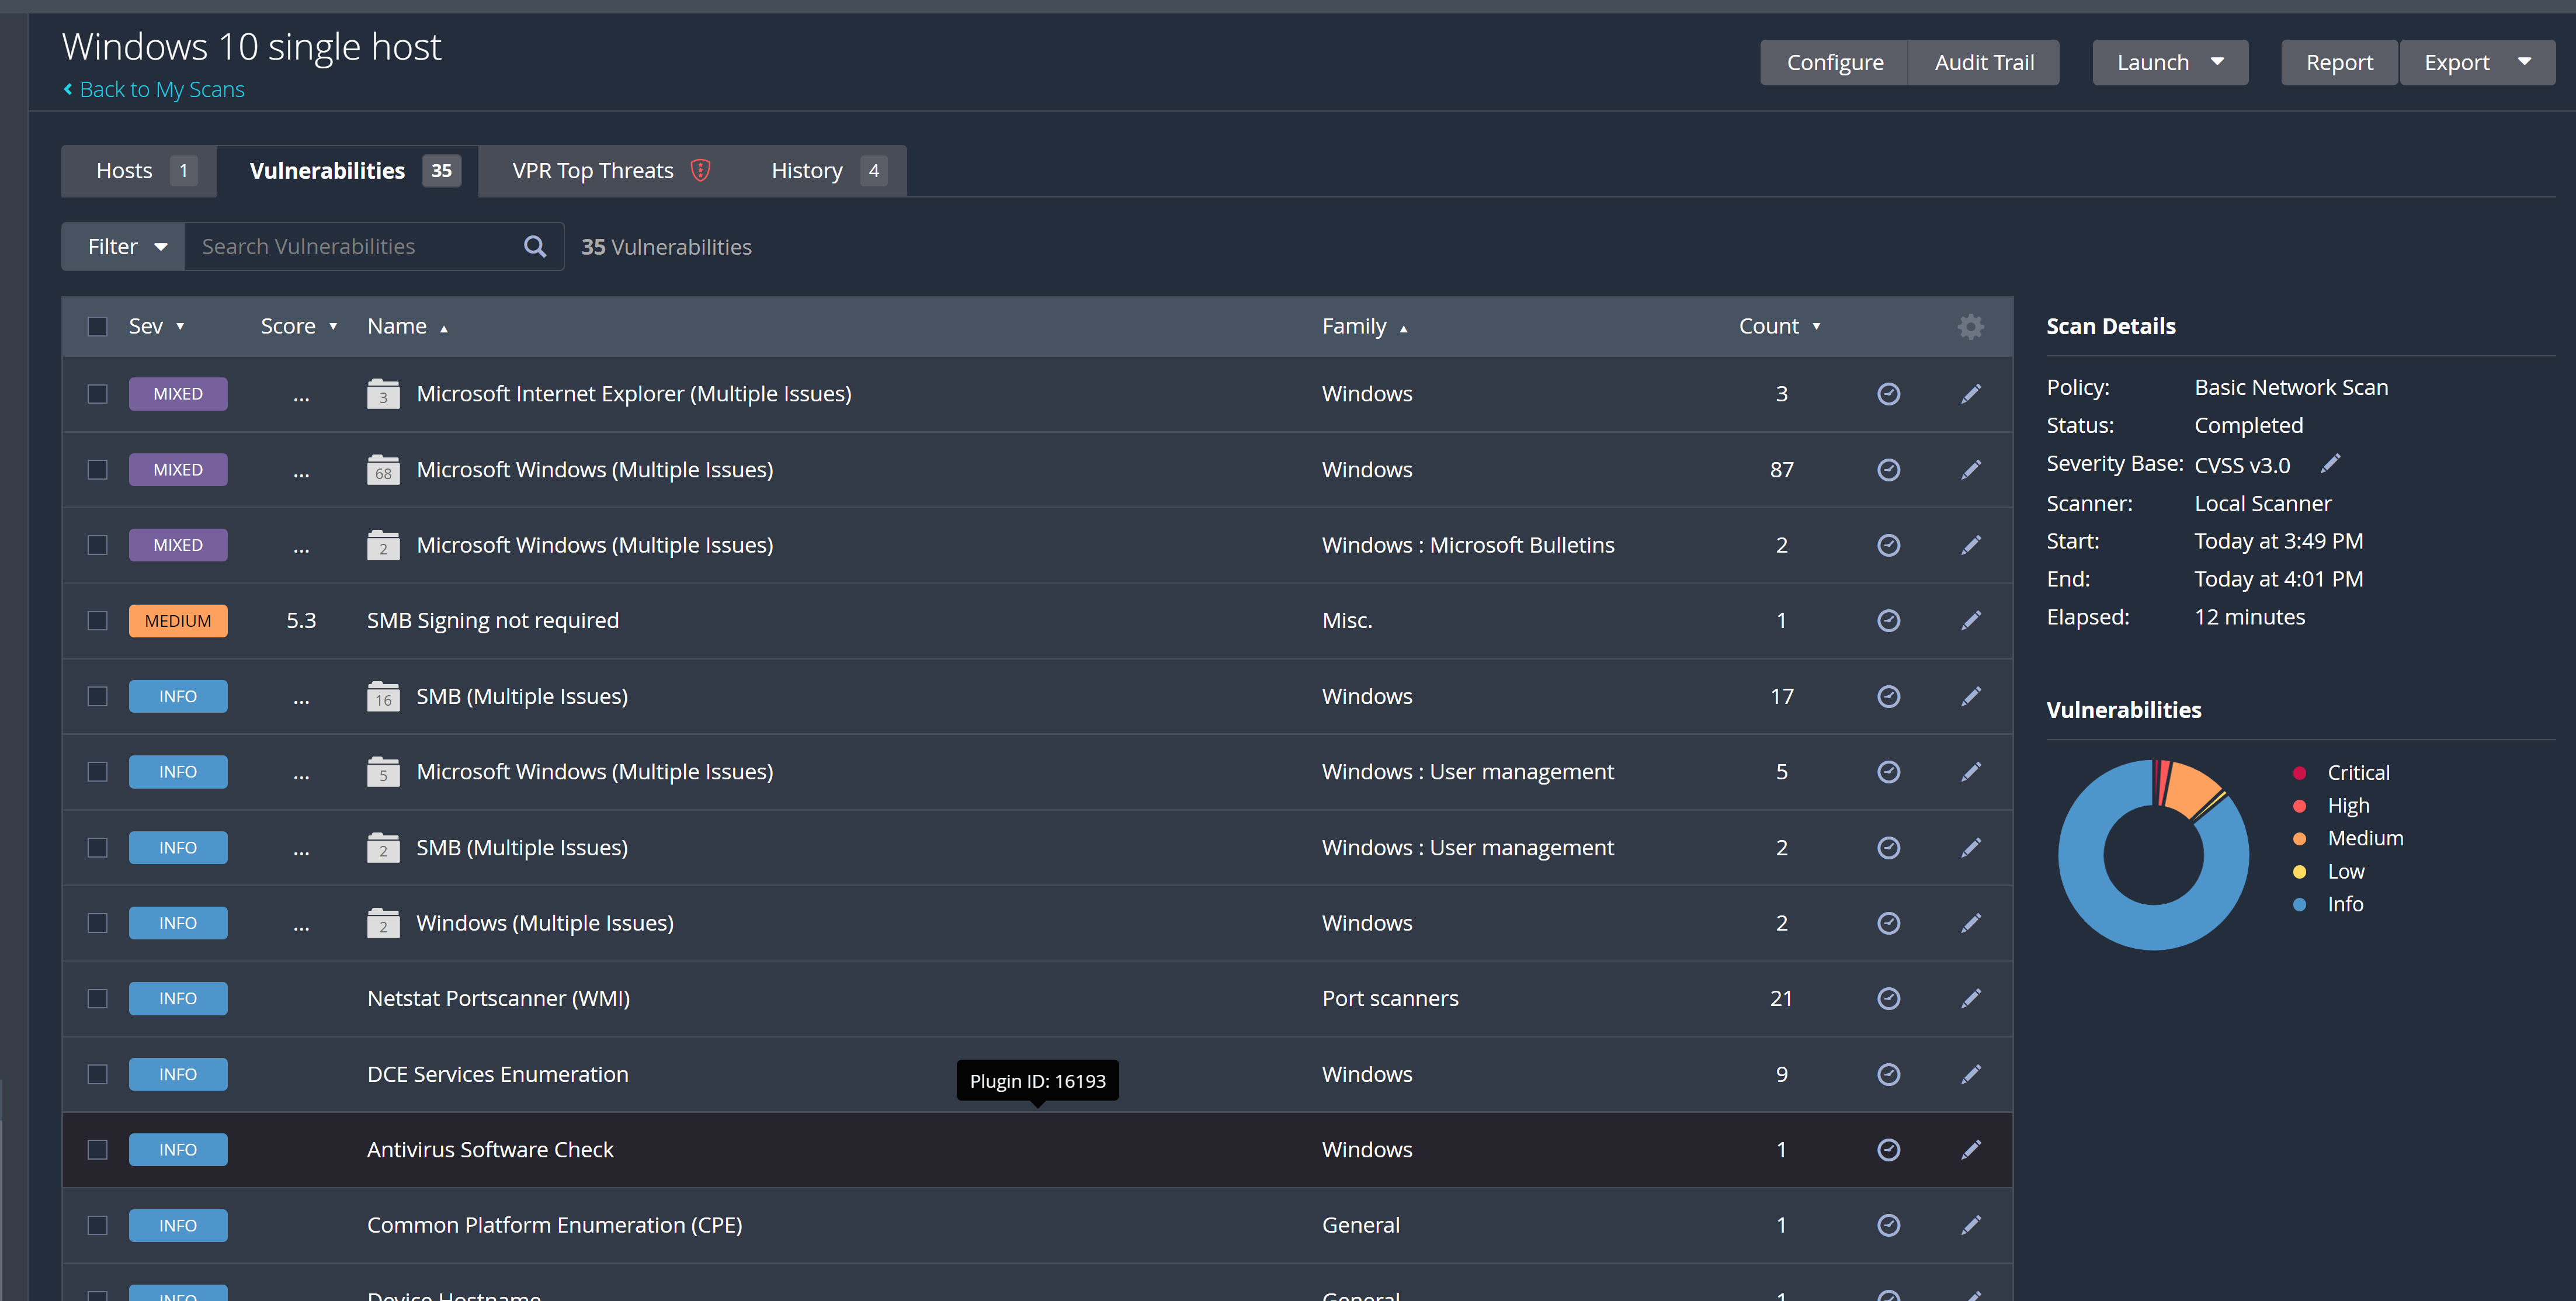The height and width of the screenshot is (1301, 2576).
Task: Go Back to My Scans
Action: pos(153,89)
